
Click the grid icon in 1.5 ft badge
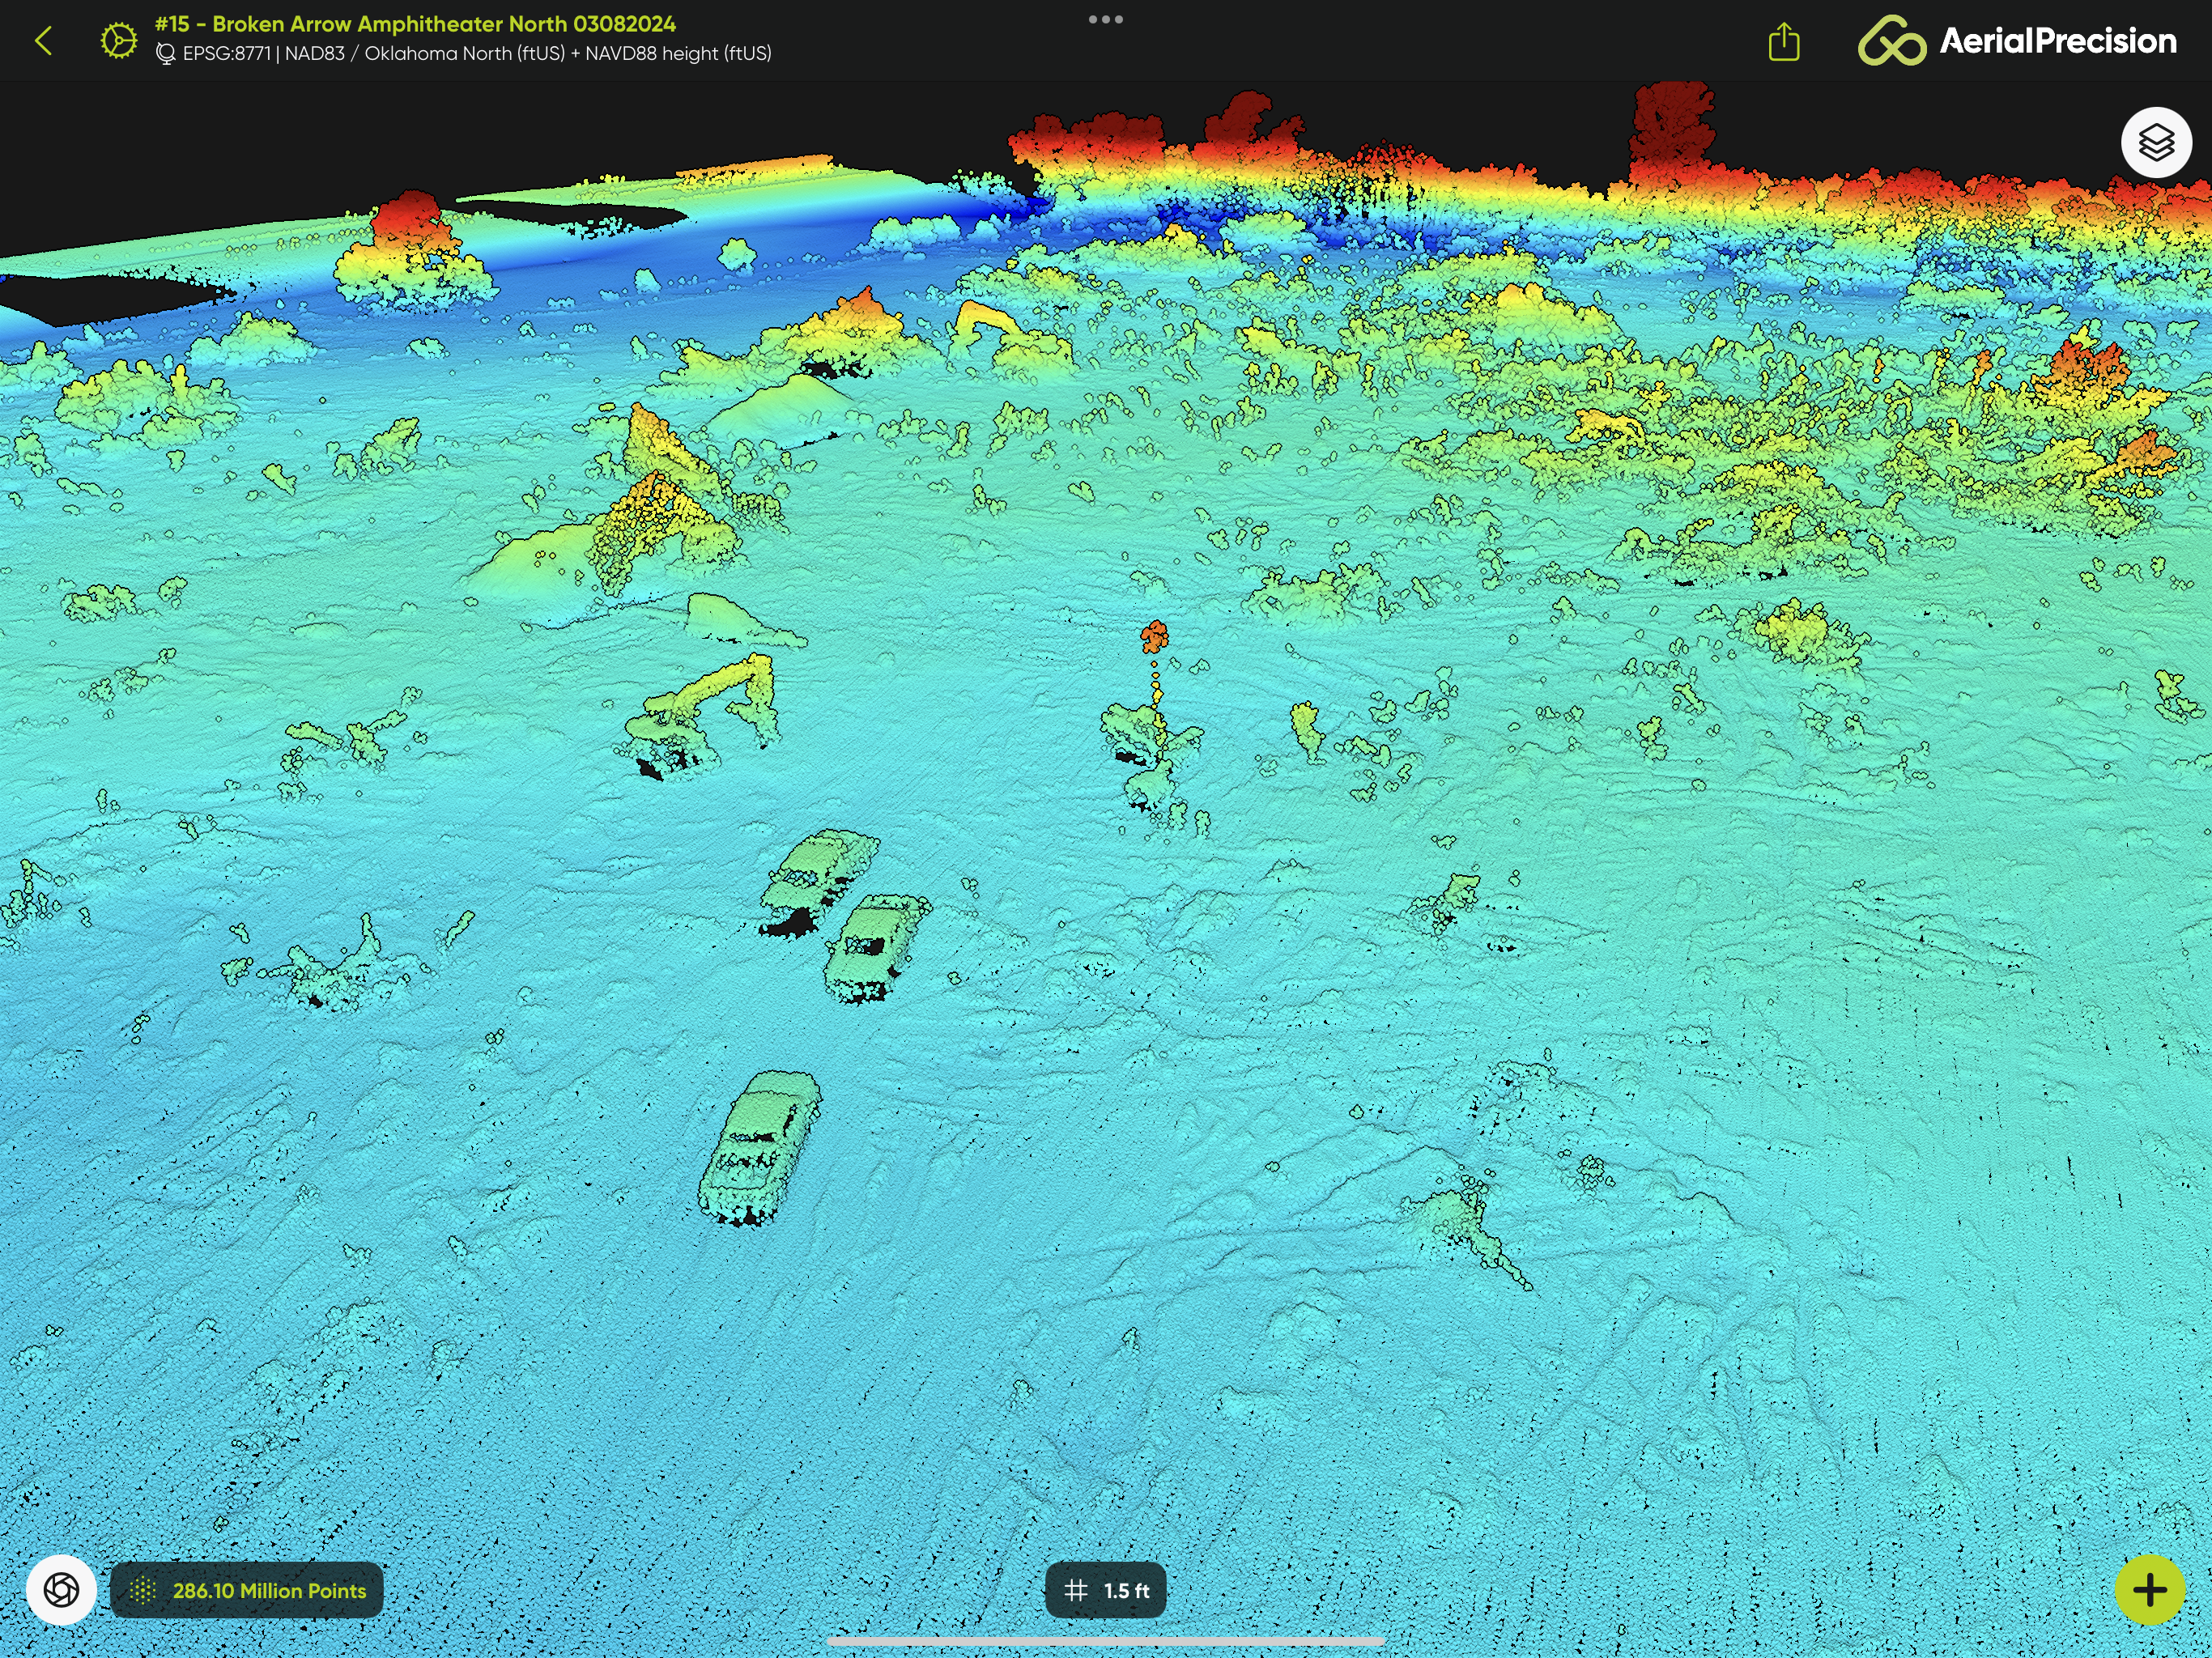1076,1590
